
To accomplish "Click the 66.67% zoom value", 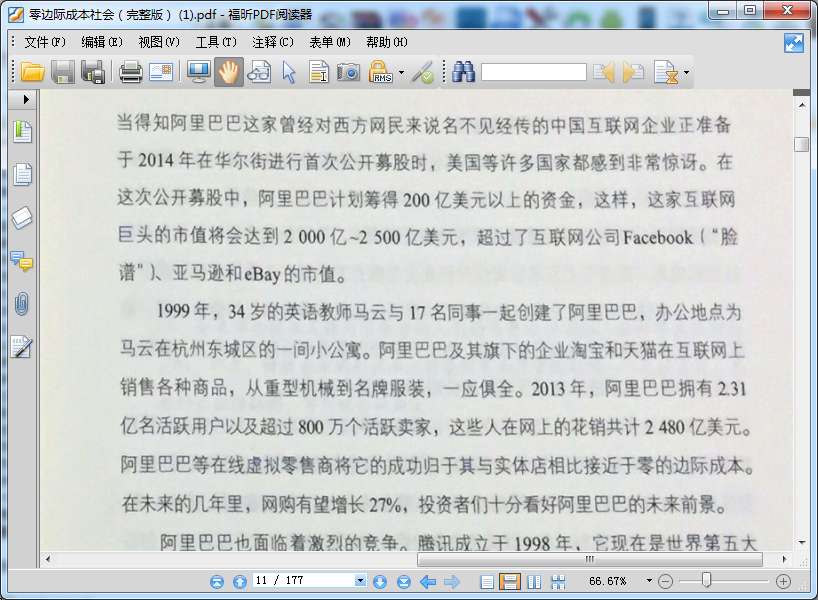I will click(607, 581).
